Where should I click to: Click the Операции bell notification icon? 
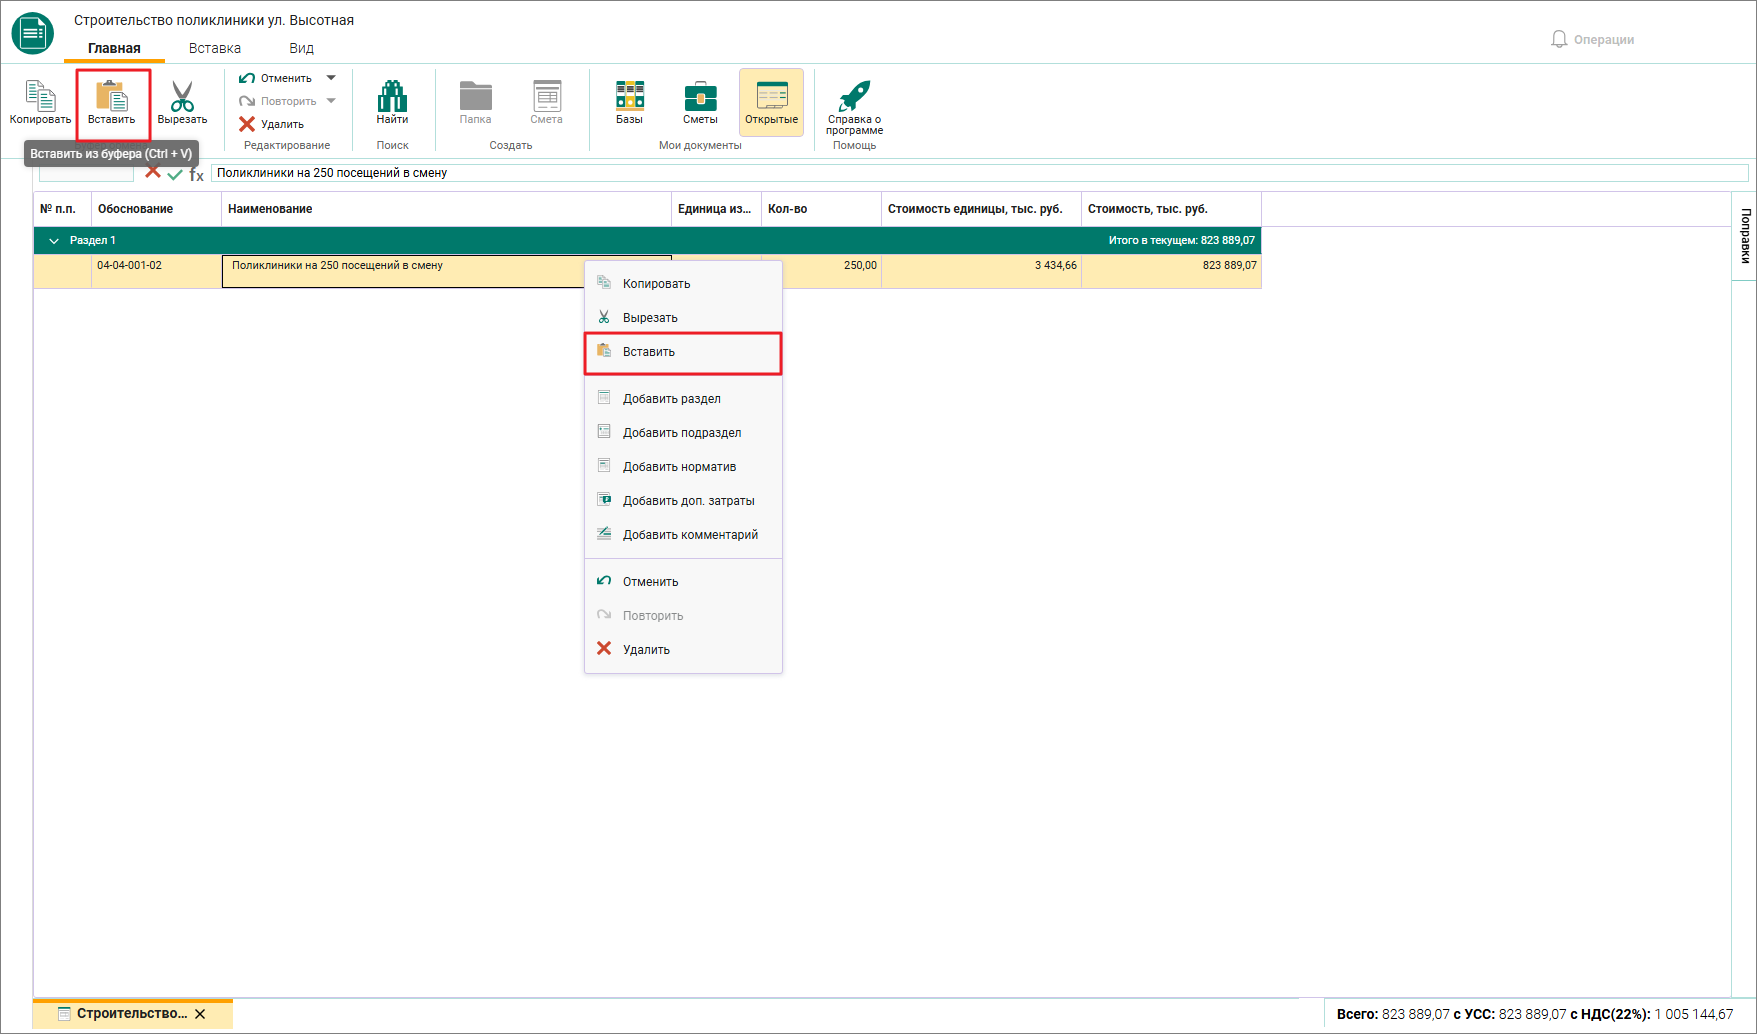pos(1559,39)
